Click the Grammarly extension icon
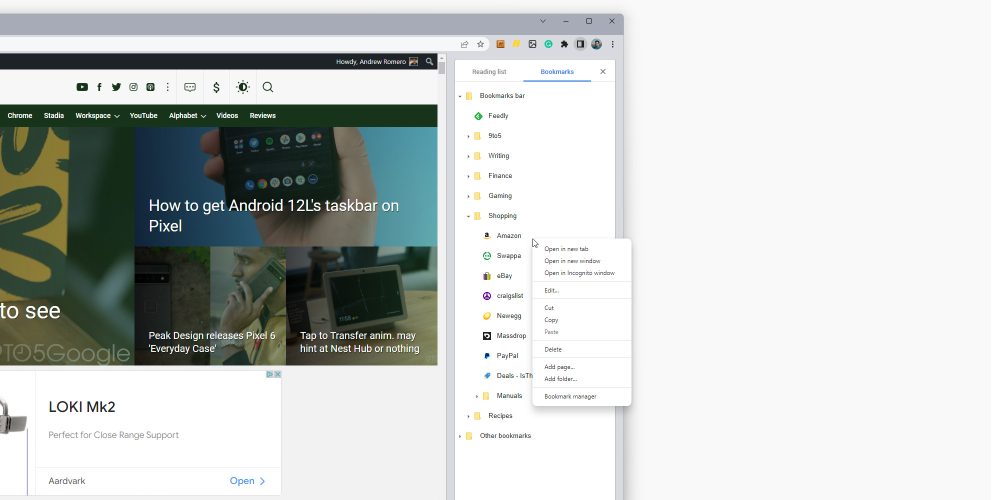The width and height of the screenshot is (1000, 500). (548, 44)
